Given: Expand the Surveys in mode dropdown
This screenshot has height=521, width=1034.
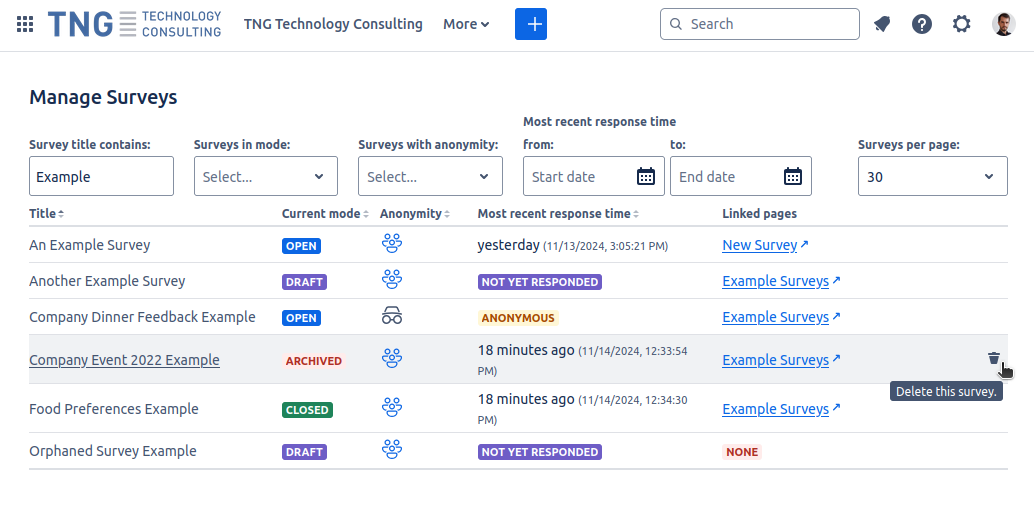Looking at the screenshot, I should [x=266, y=177].
